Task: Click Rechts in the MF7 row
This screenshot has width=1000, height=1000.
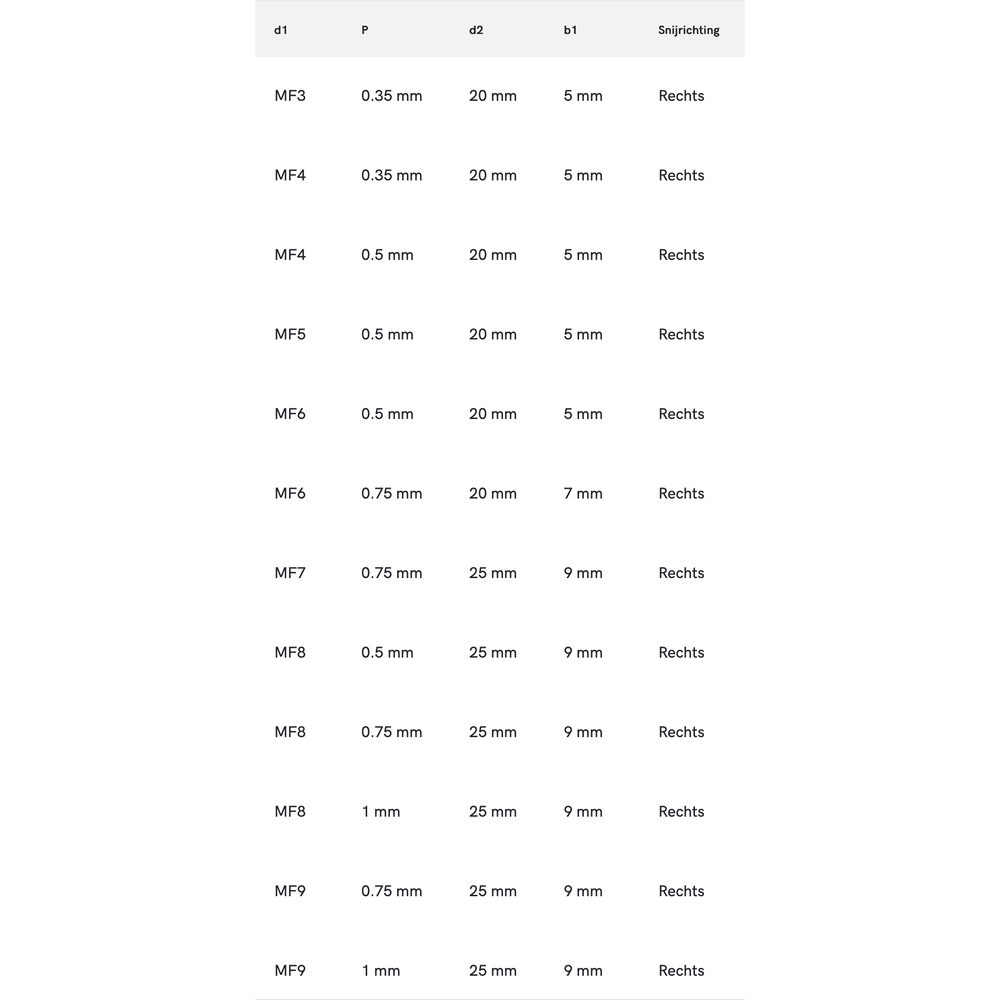Action: click(x=681, y=573)
